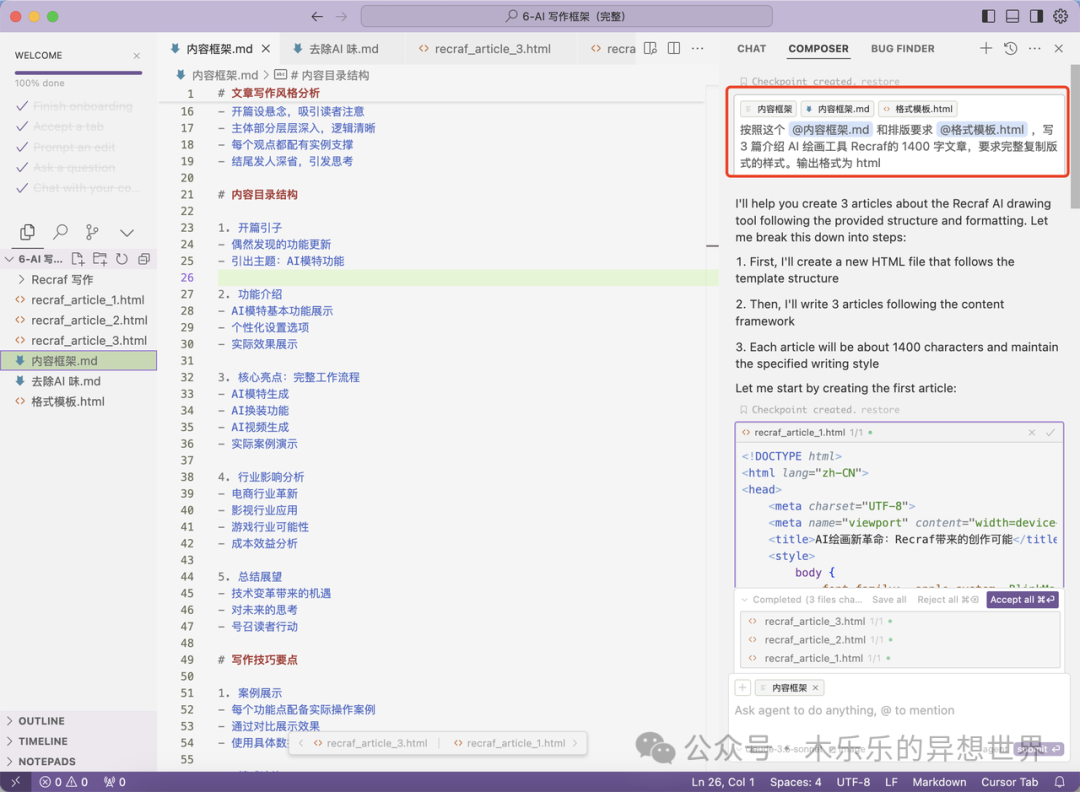Toggle the right AI pane layout
This screenshot has width=1080, height=792.
click(1036, 16)
